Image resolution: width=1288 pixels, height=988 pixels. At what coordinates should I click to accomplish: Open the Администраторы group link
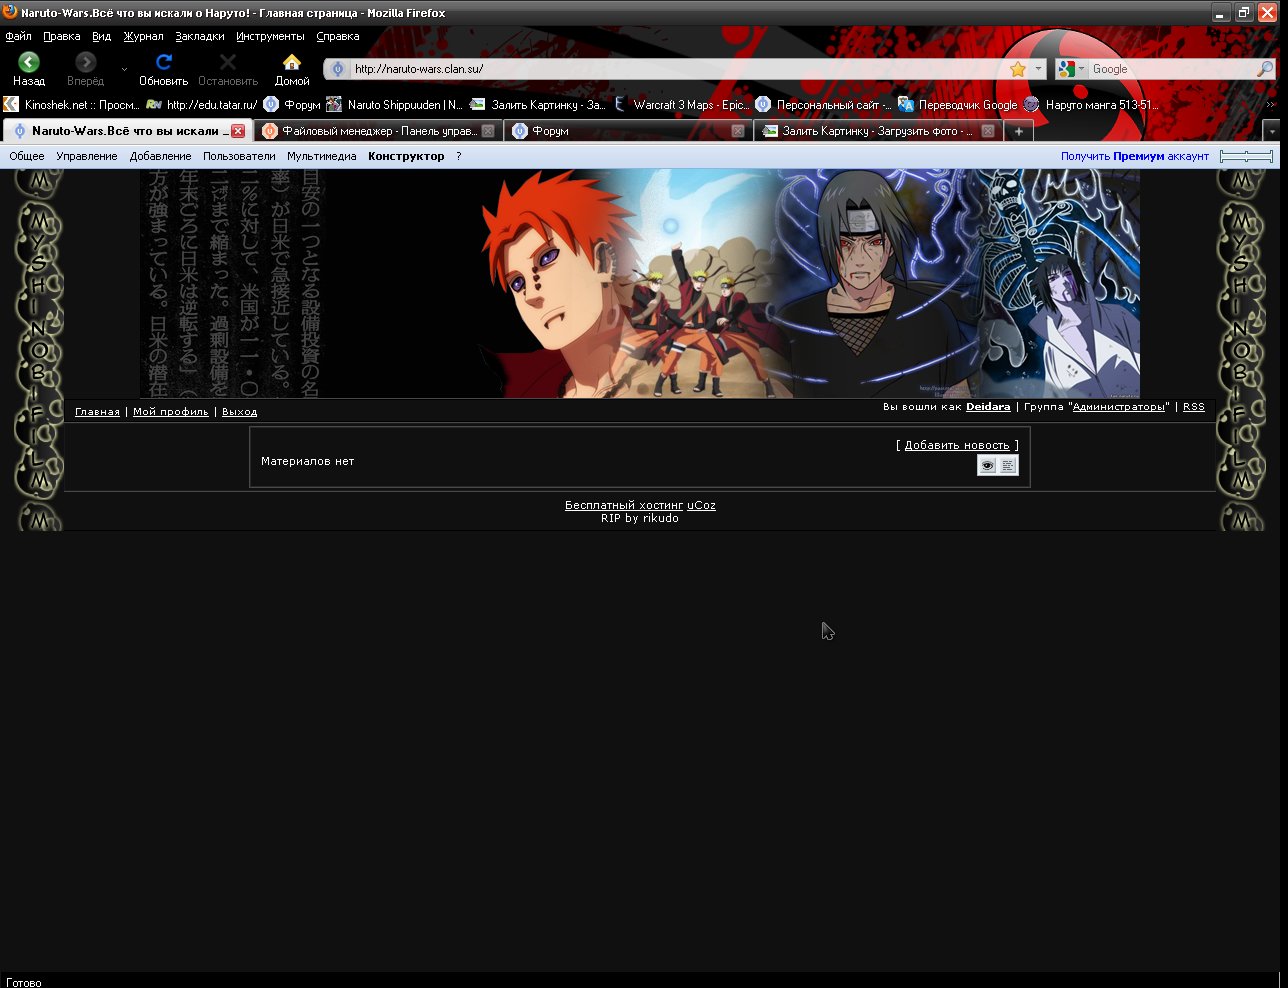pyautogui.click(x=1119, y=407)
